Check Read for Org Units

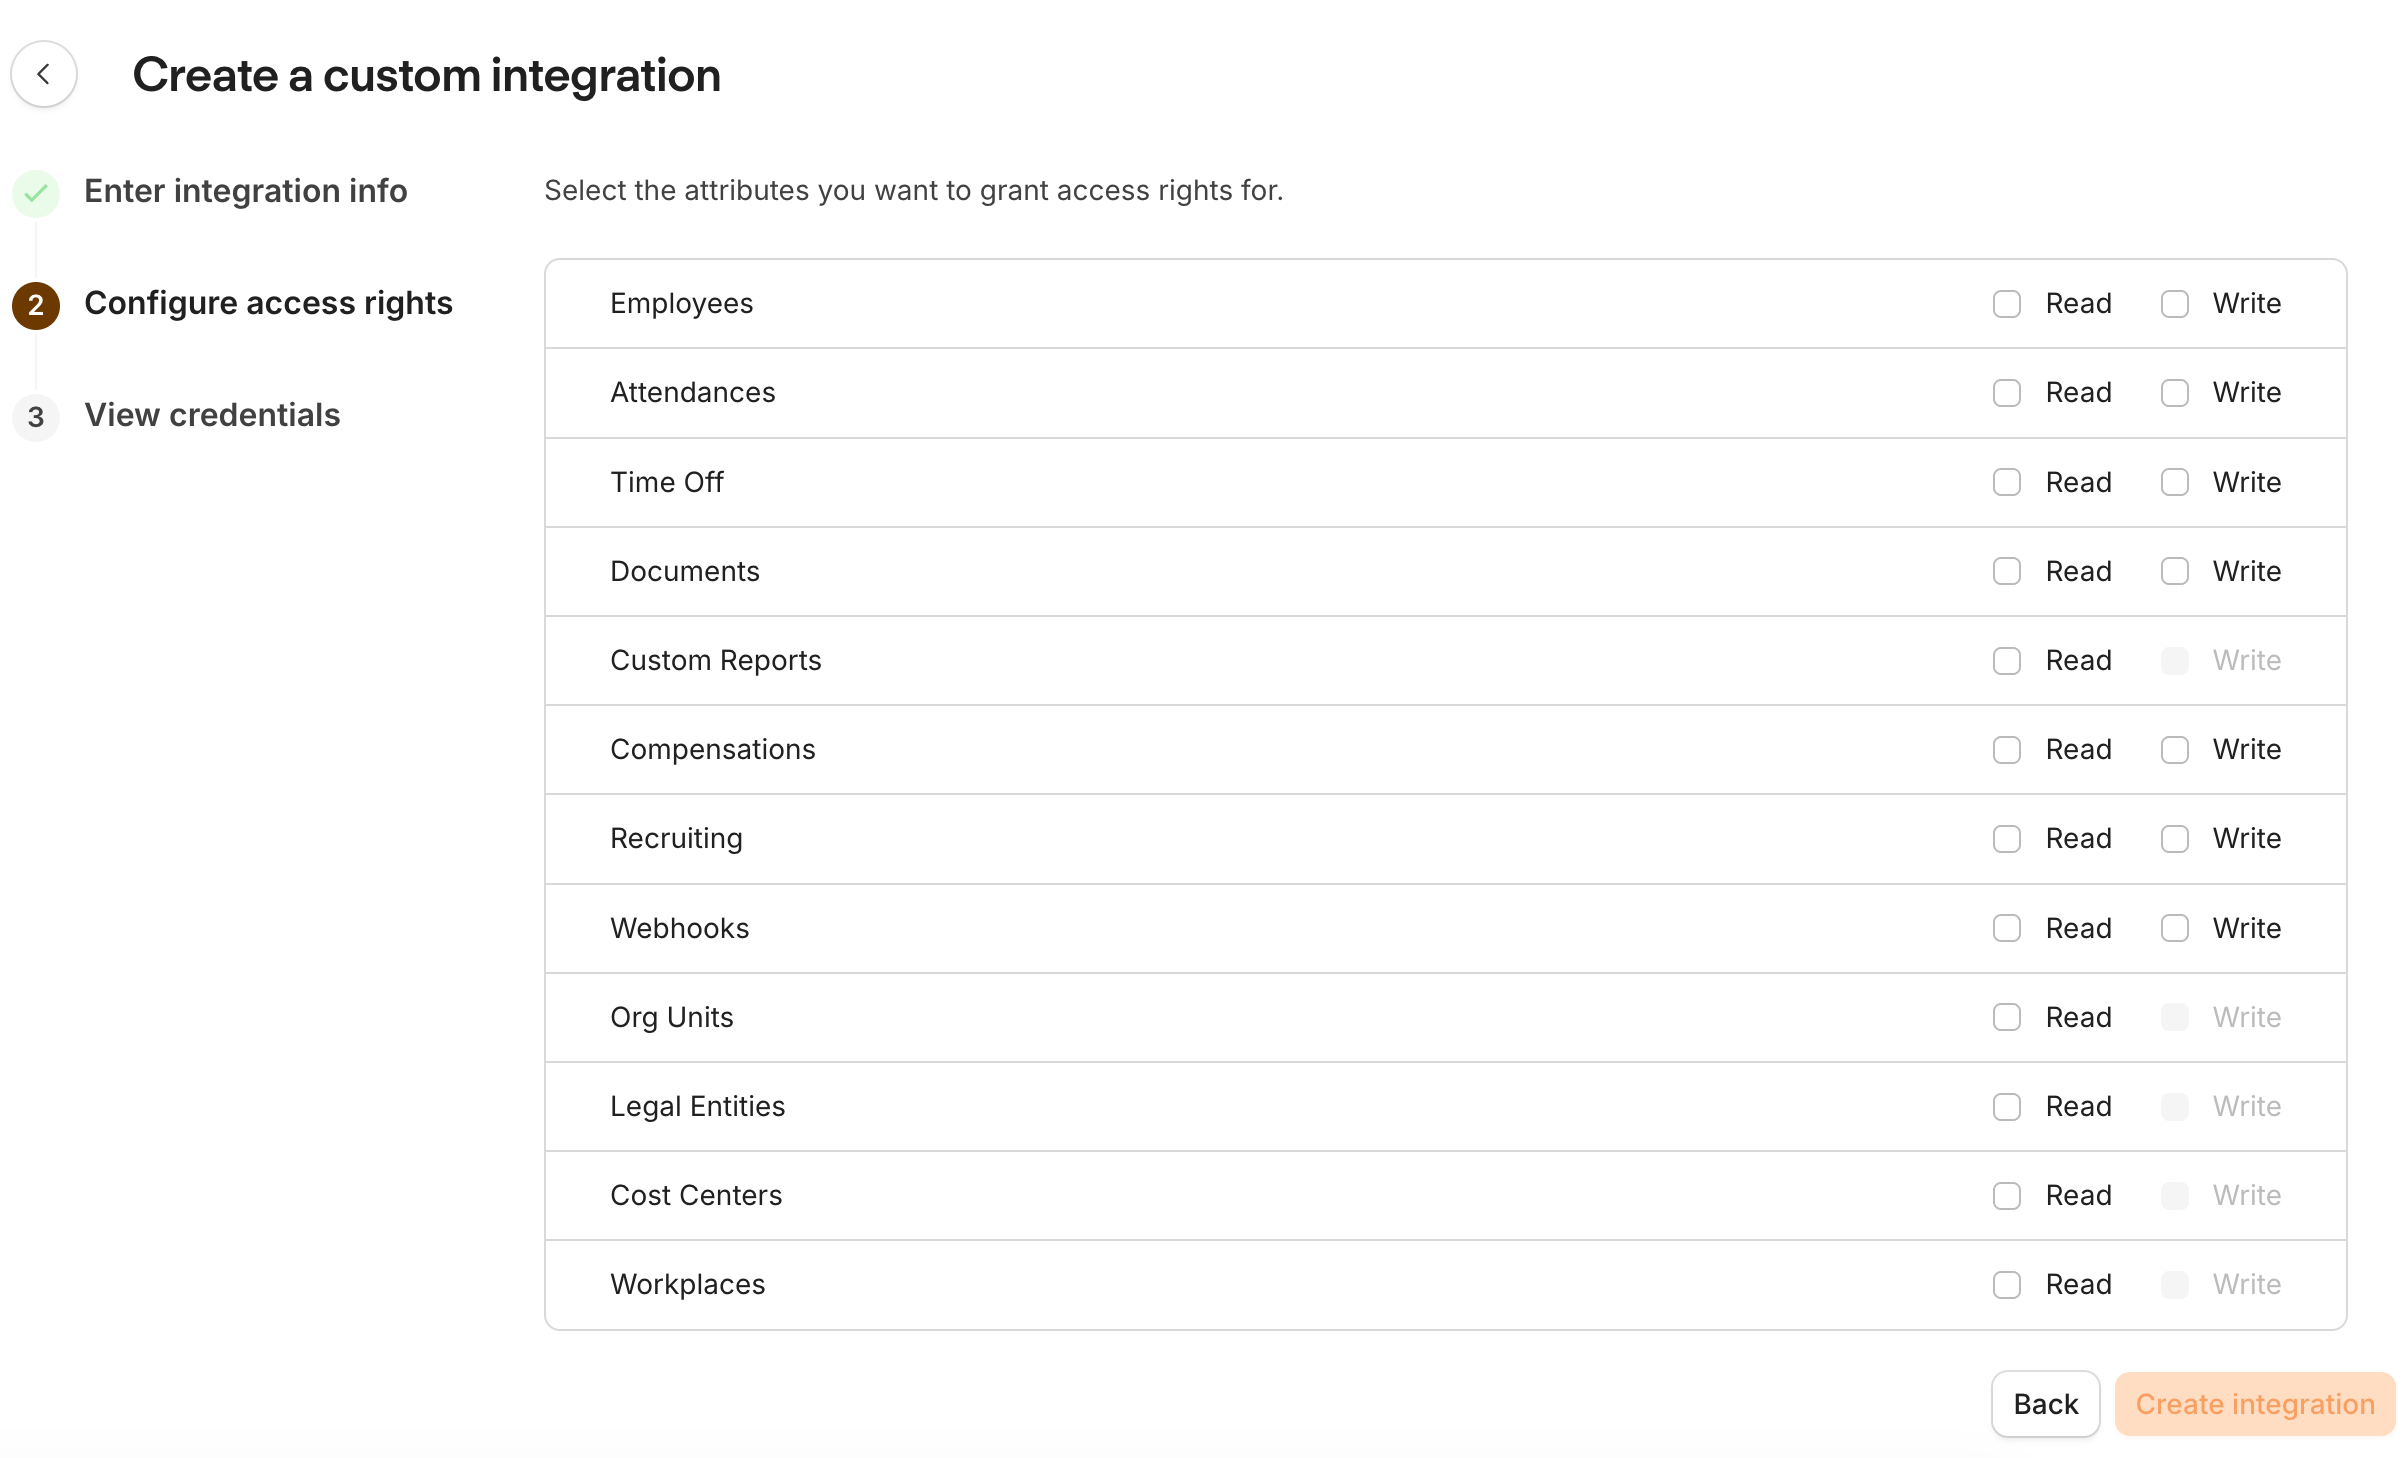[2006, 1017]
